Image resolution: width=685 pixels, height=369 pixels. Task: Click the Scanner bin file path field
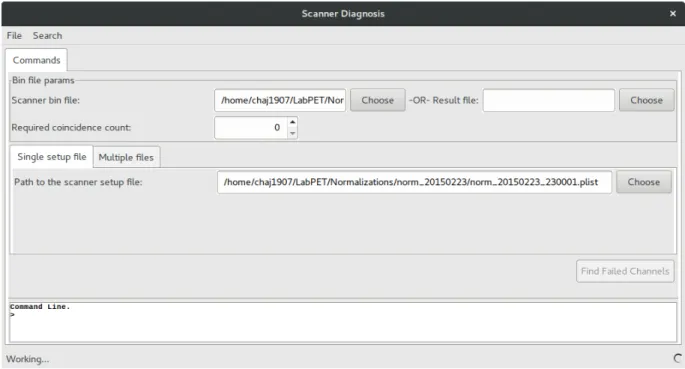(280, 100)
